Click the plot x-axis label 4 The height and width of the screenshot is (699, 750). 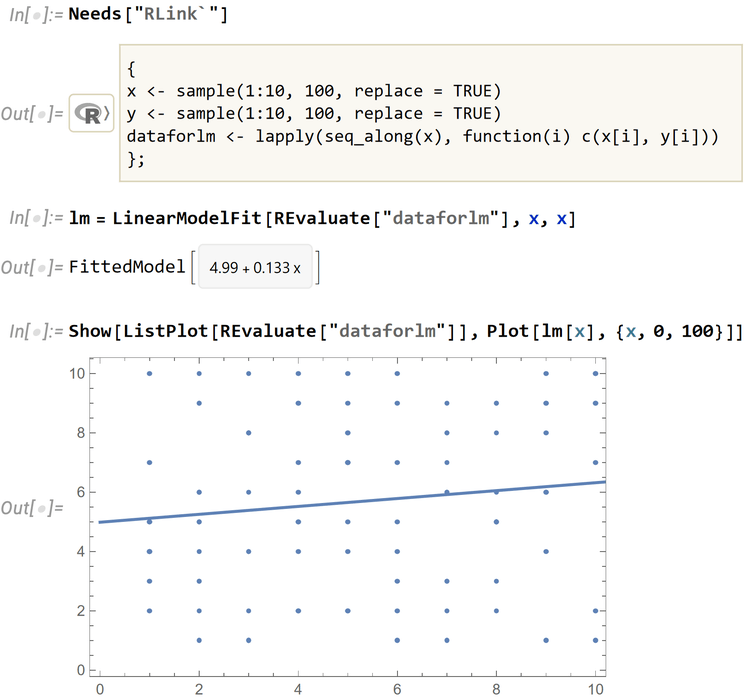(298, 689)
